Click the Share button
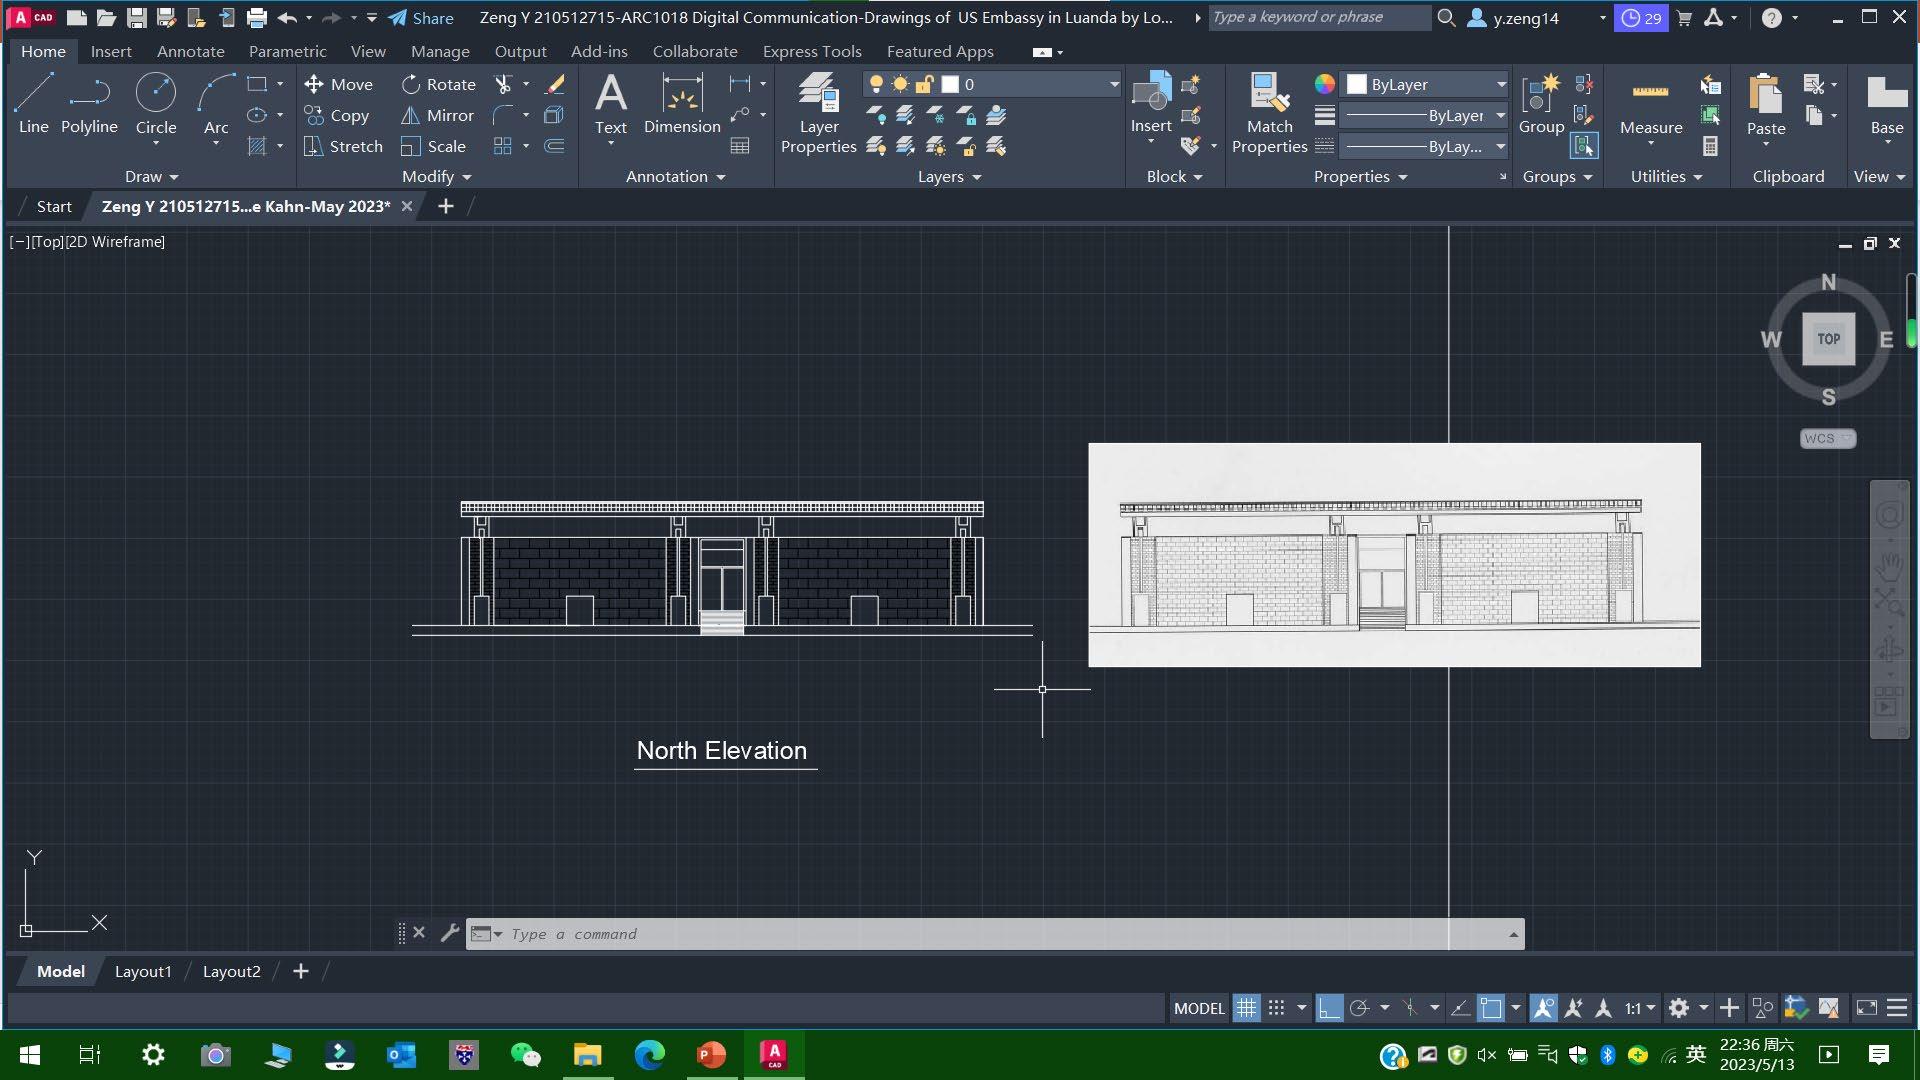 (421, 18)
